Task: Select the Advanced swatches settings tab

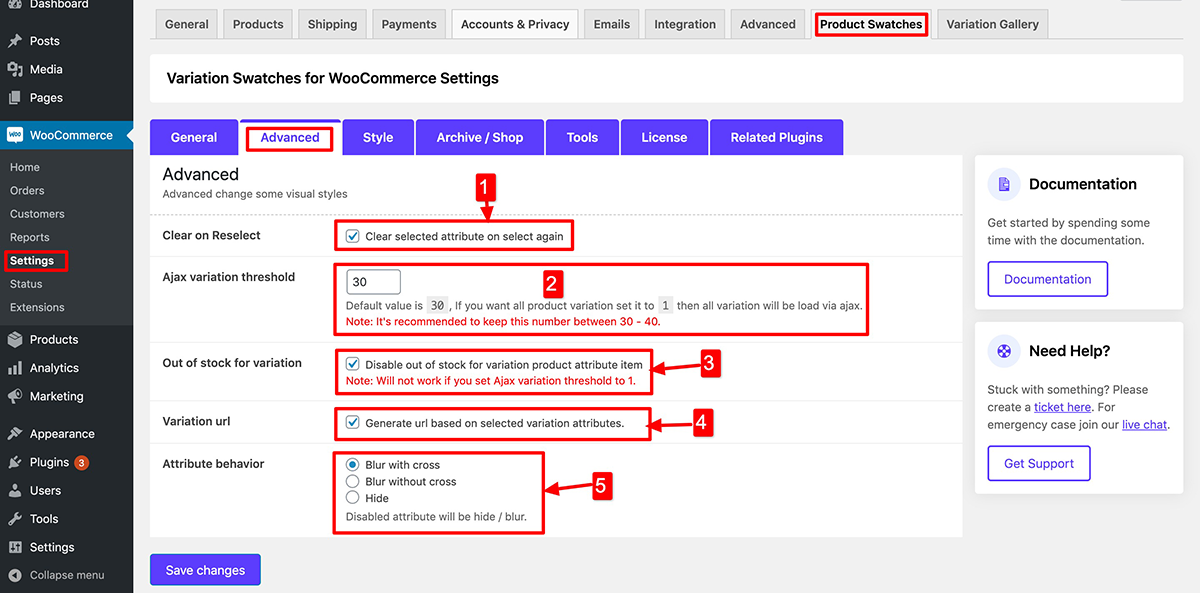Action: (290, 138)
